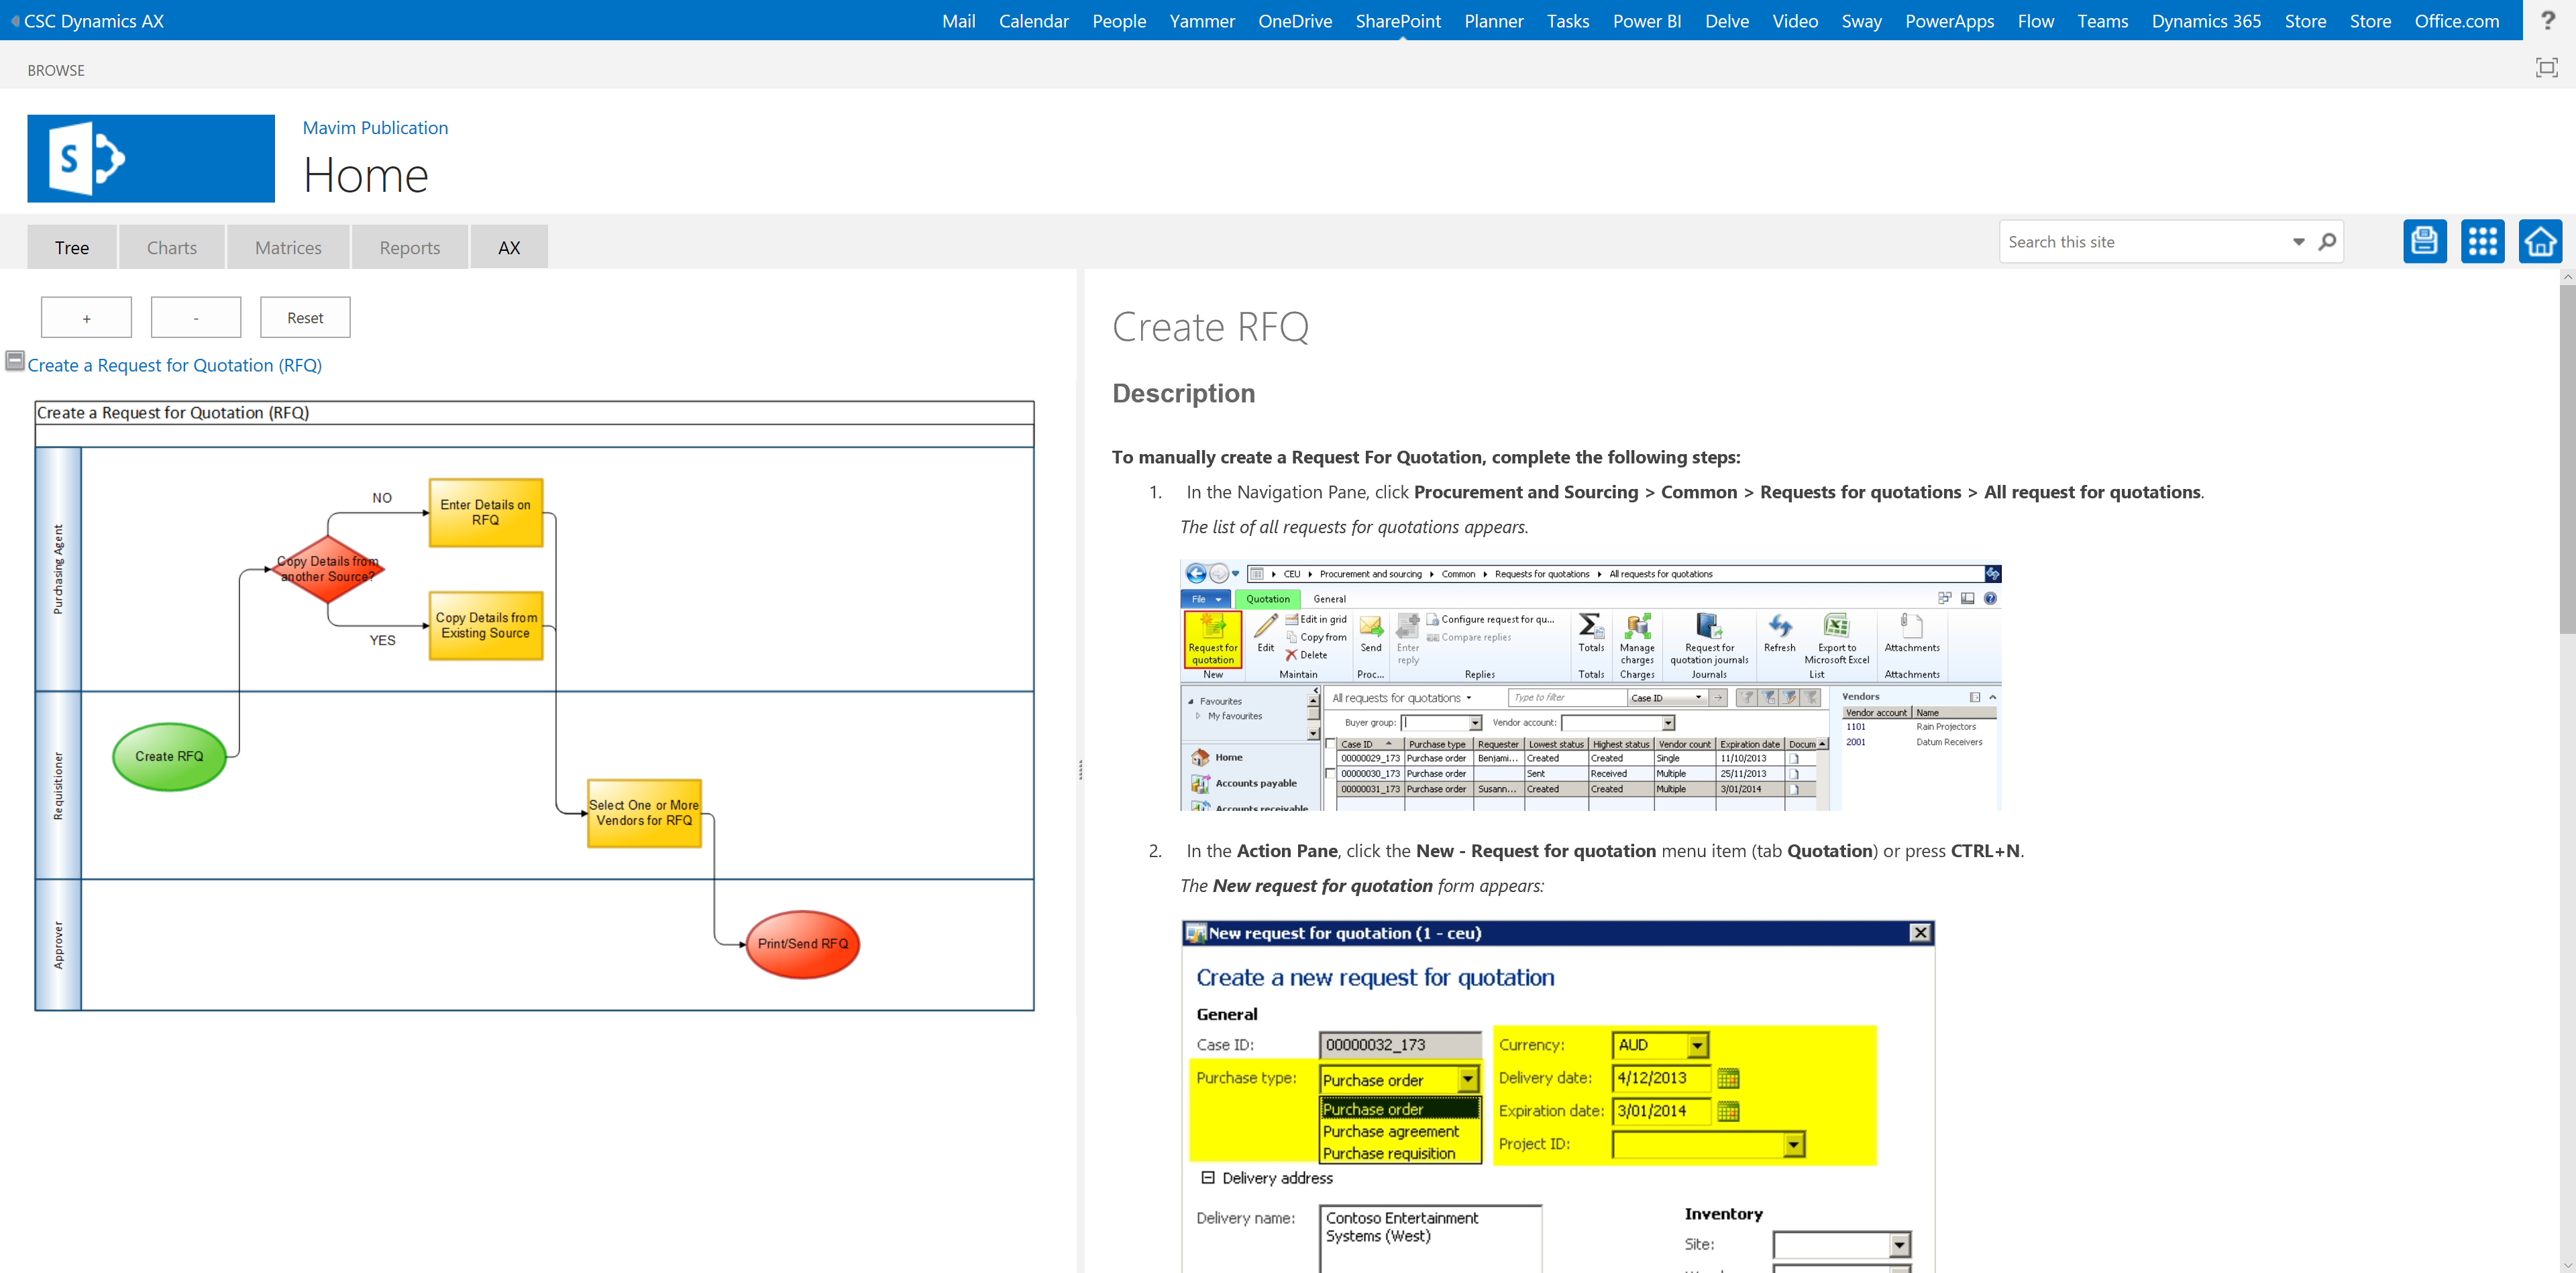Viewport: 2576px width, 1273px height.
Task: Click the zoom-out minus button
Action: [195, 318]
